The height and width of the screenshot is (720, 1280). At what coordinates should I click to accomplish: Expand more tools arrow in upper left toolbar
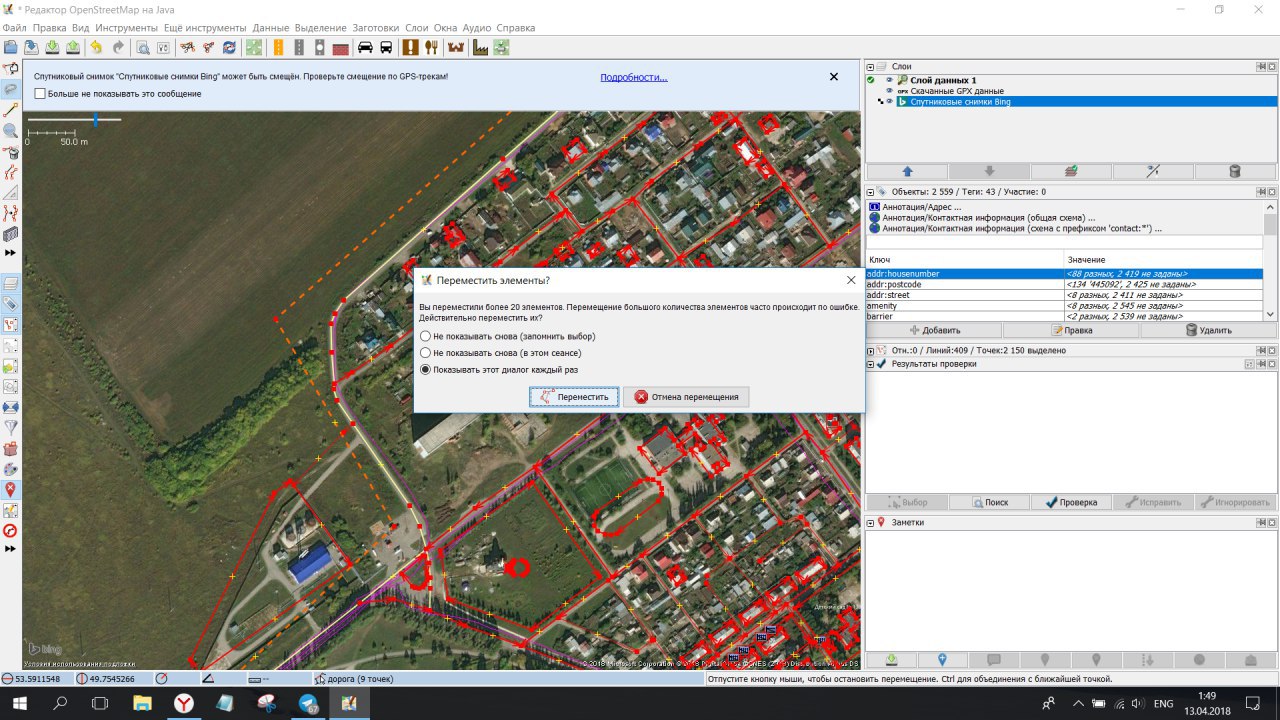tap(11, 253)
